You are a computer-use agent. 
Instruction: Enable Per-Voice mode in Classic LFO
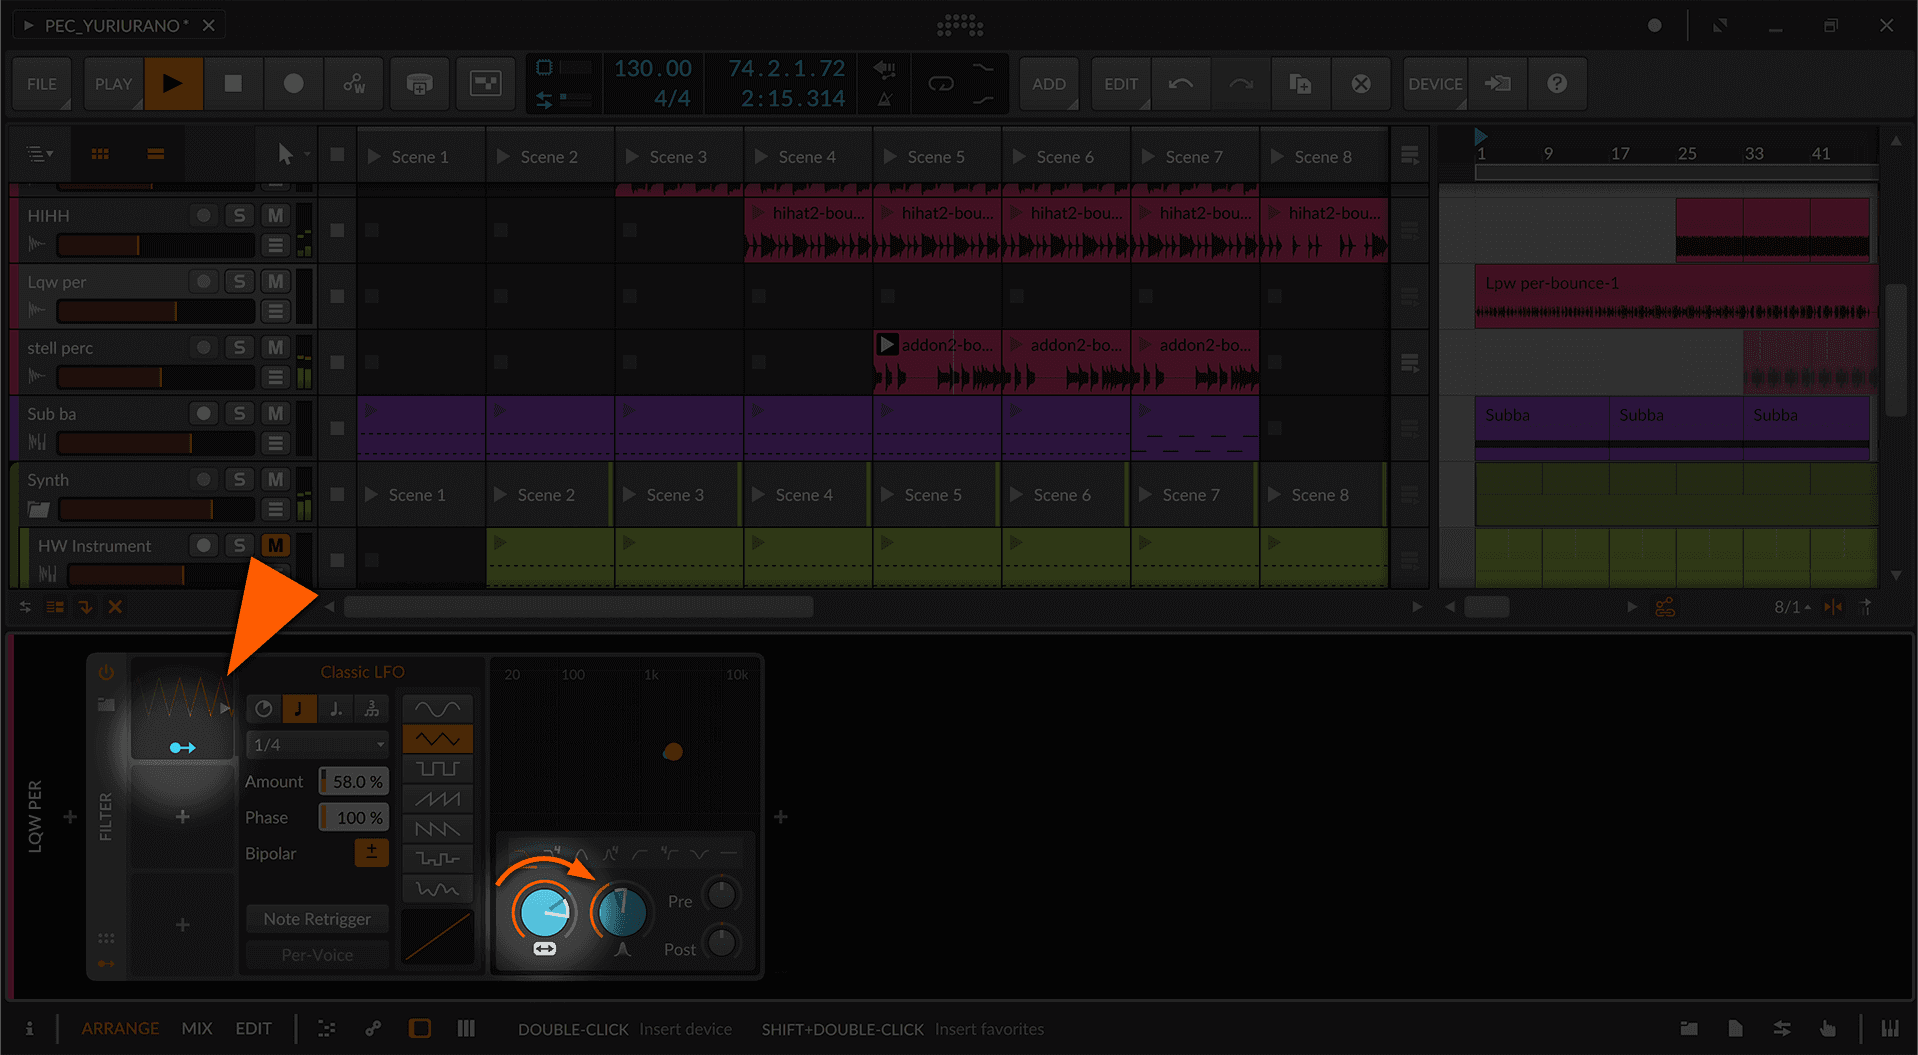pos(316,954)
